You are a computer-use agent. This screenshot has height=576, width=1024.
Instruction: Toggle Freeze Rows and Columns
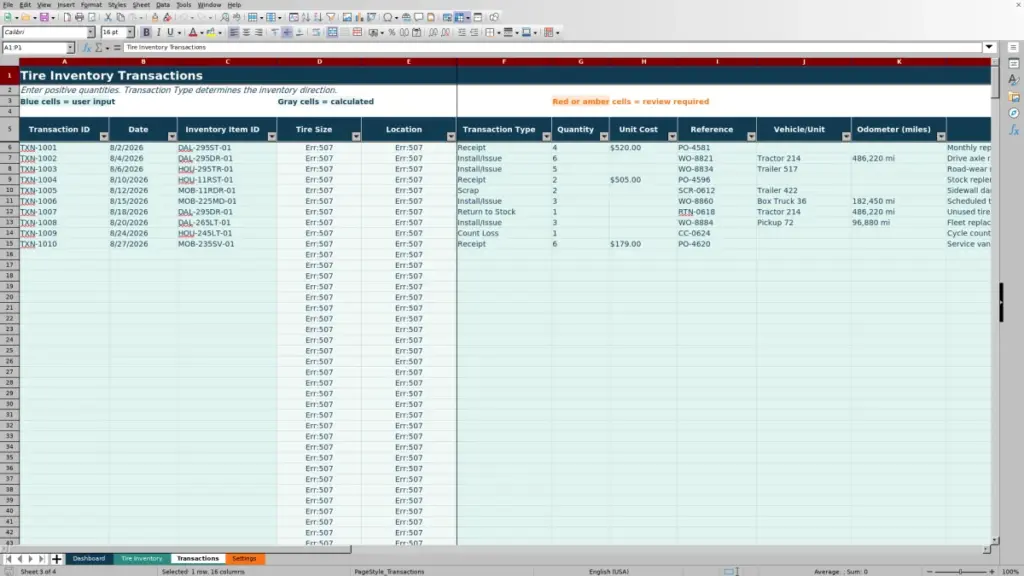coord(460,18)
